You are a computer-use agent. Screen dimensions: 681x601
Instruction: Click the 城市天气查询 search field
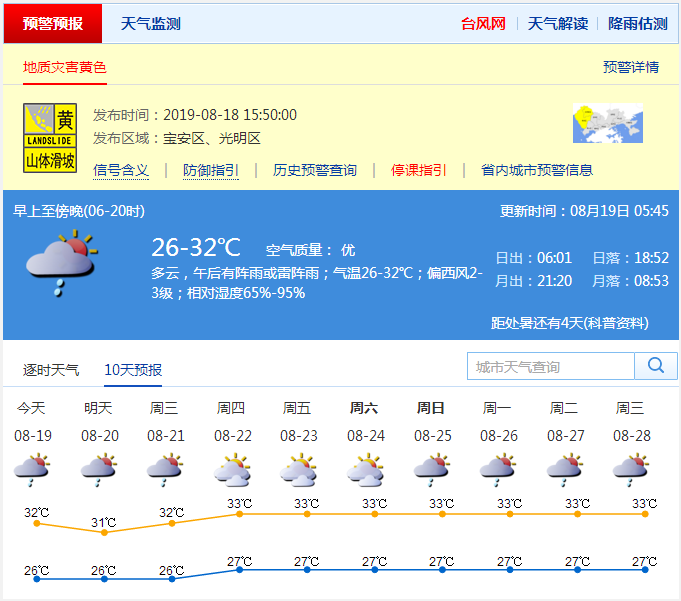pos(550,367)
